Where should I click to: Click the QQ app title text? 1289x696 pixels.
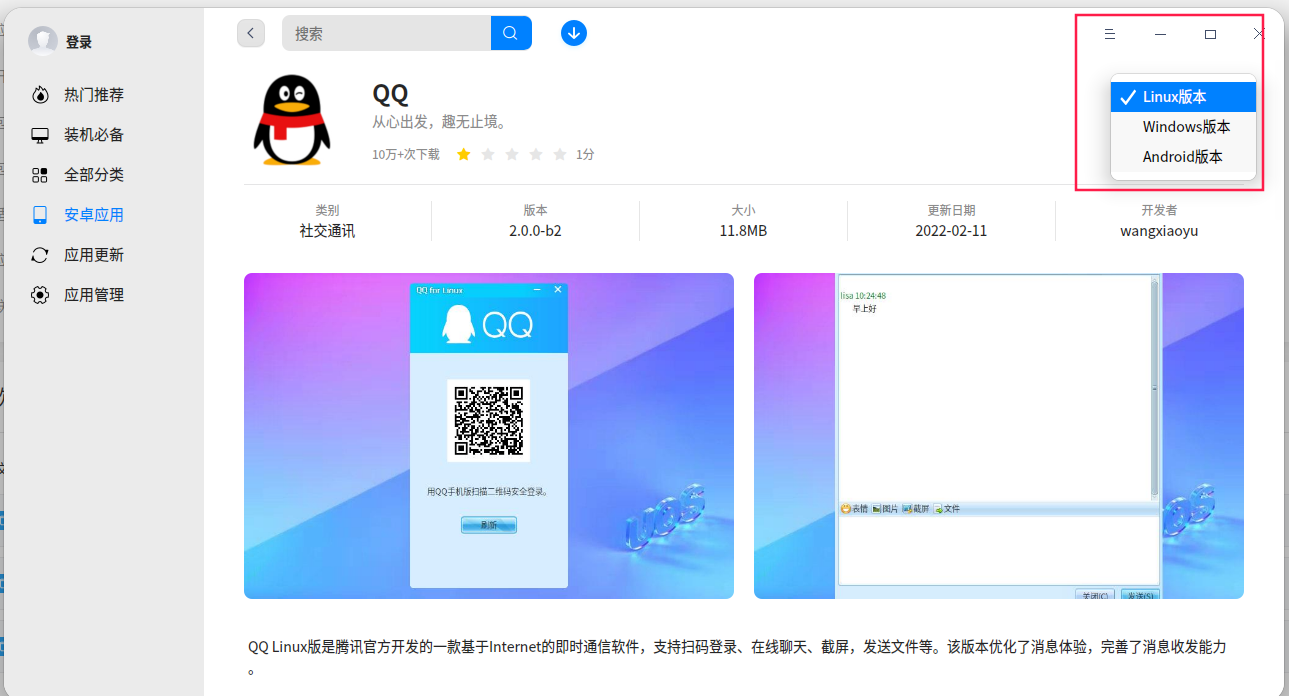[x=391, y=94]
